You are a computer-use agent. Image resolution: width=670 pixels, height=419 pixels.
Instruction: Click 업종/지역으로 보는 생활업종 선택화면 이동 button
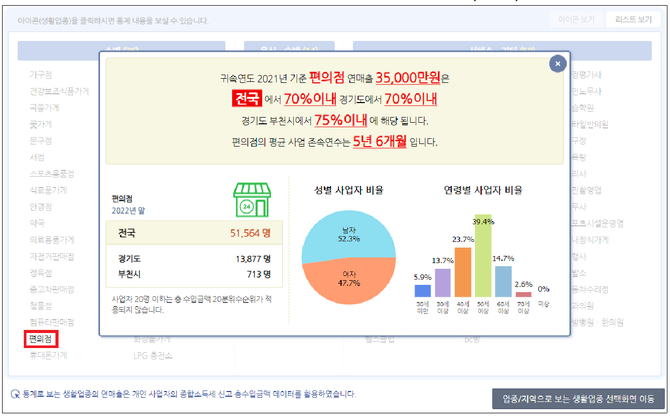(576, 398)
